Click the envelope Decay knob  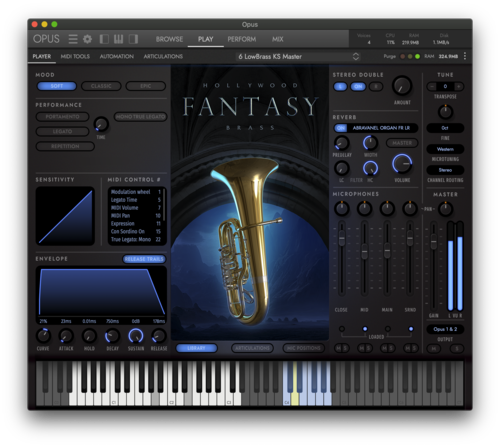tap(112, 336)
